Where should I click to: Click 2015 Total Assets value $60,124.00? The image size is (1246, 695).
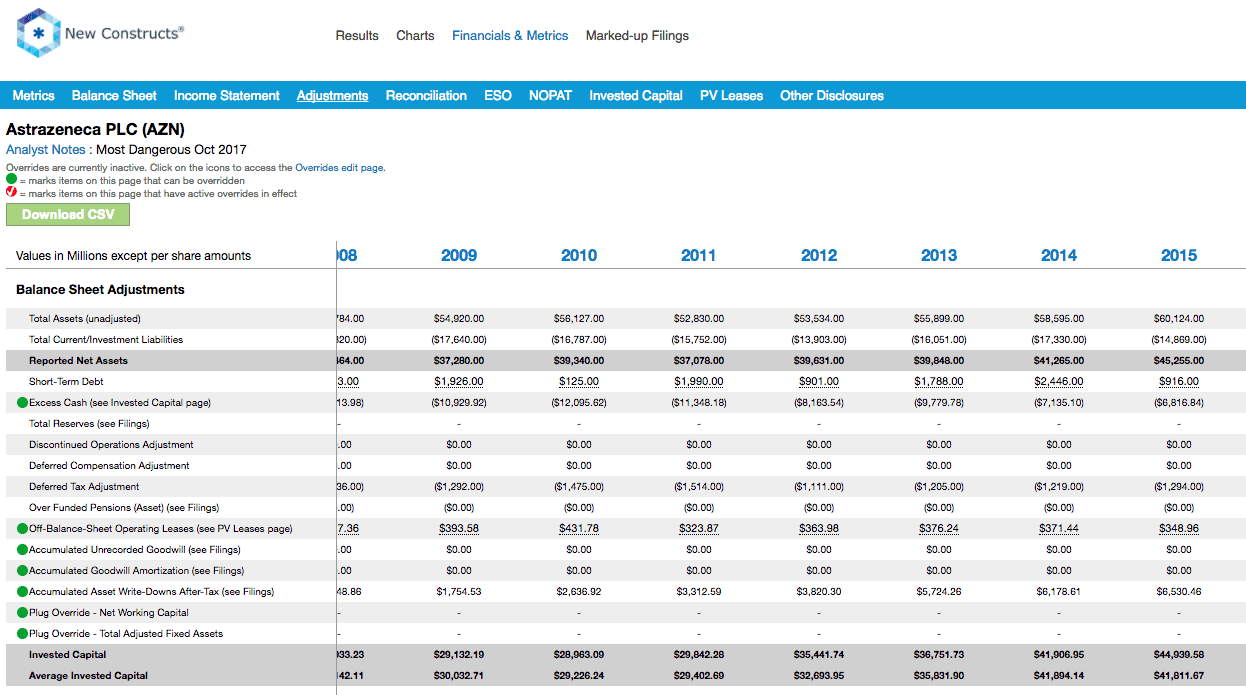coord(1179,319)
